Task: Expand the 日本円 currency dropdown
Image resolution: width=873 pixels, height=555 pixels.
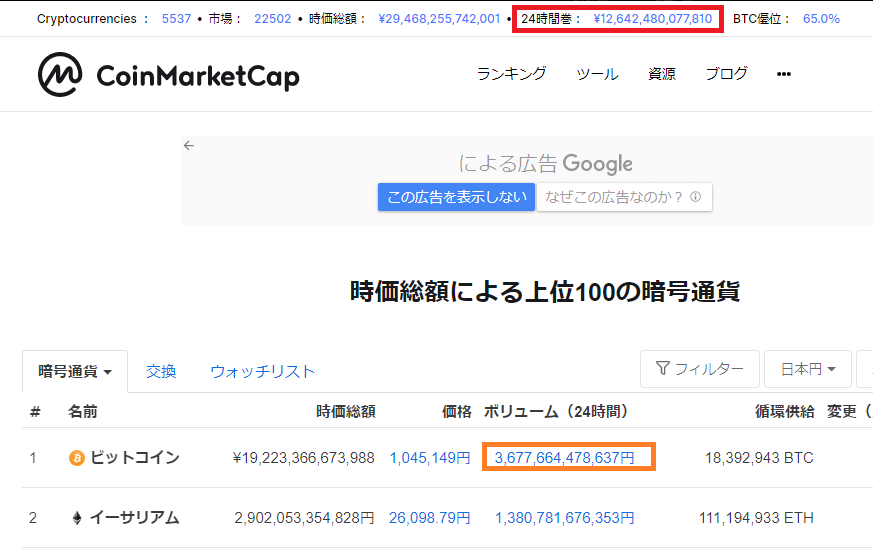Action: pyautogui.click(x=808, y=369)
